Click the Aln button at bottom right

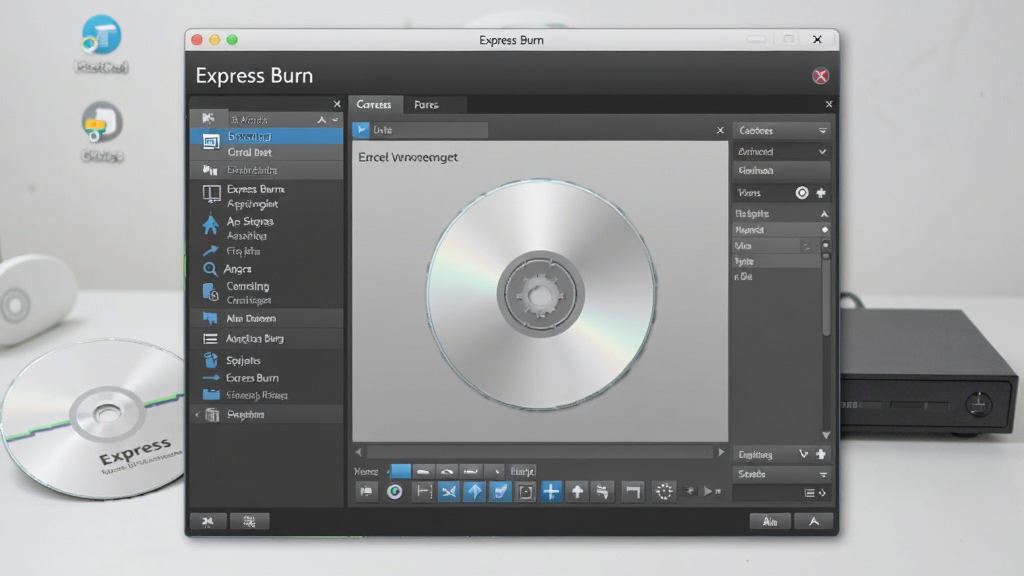click(x=770, y=521)
